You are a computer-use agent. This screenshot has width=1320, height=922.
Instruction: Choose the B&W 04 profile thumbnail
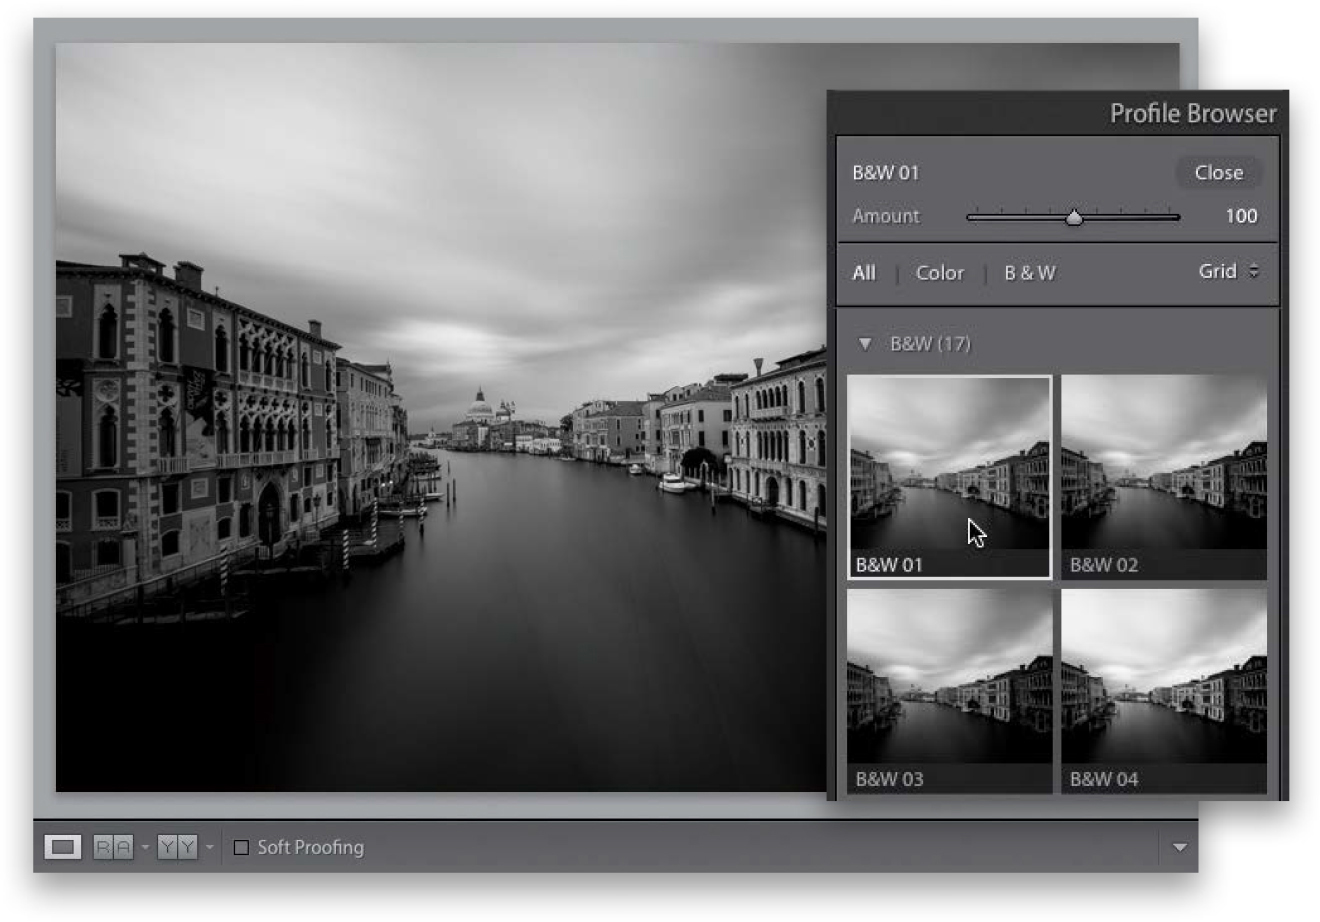click(x=1164, y=691)
